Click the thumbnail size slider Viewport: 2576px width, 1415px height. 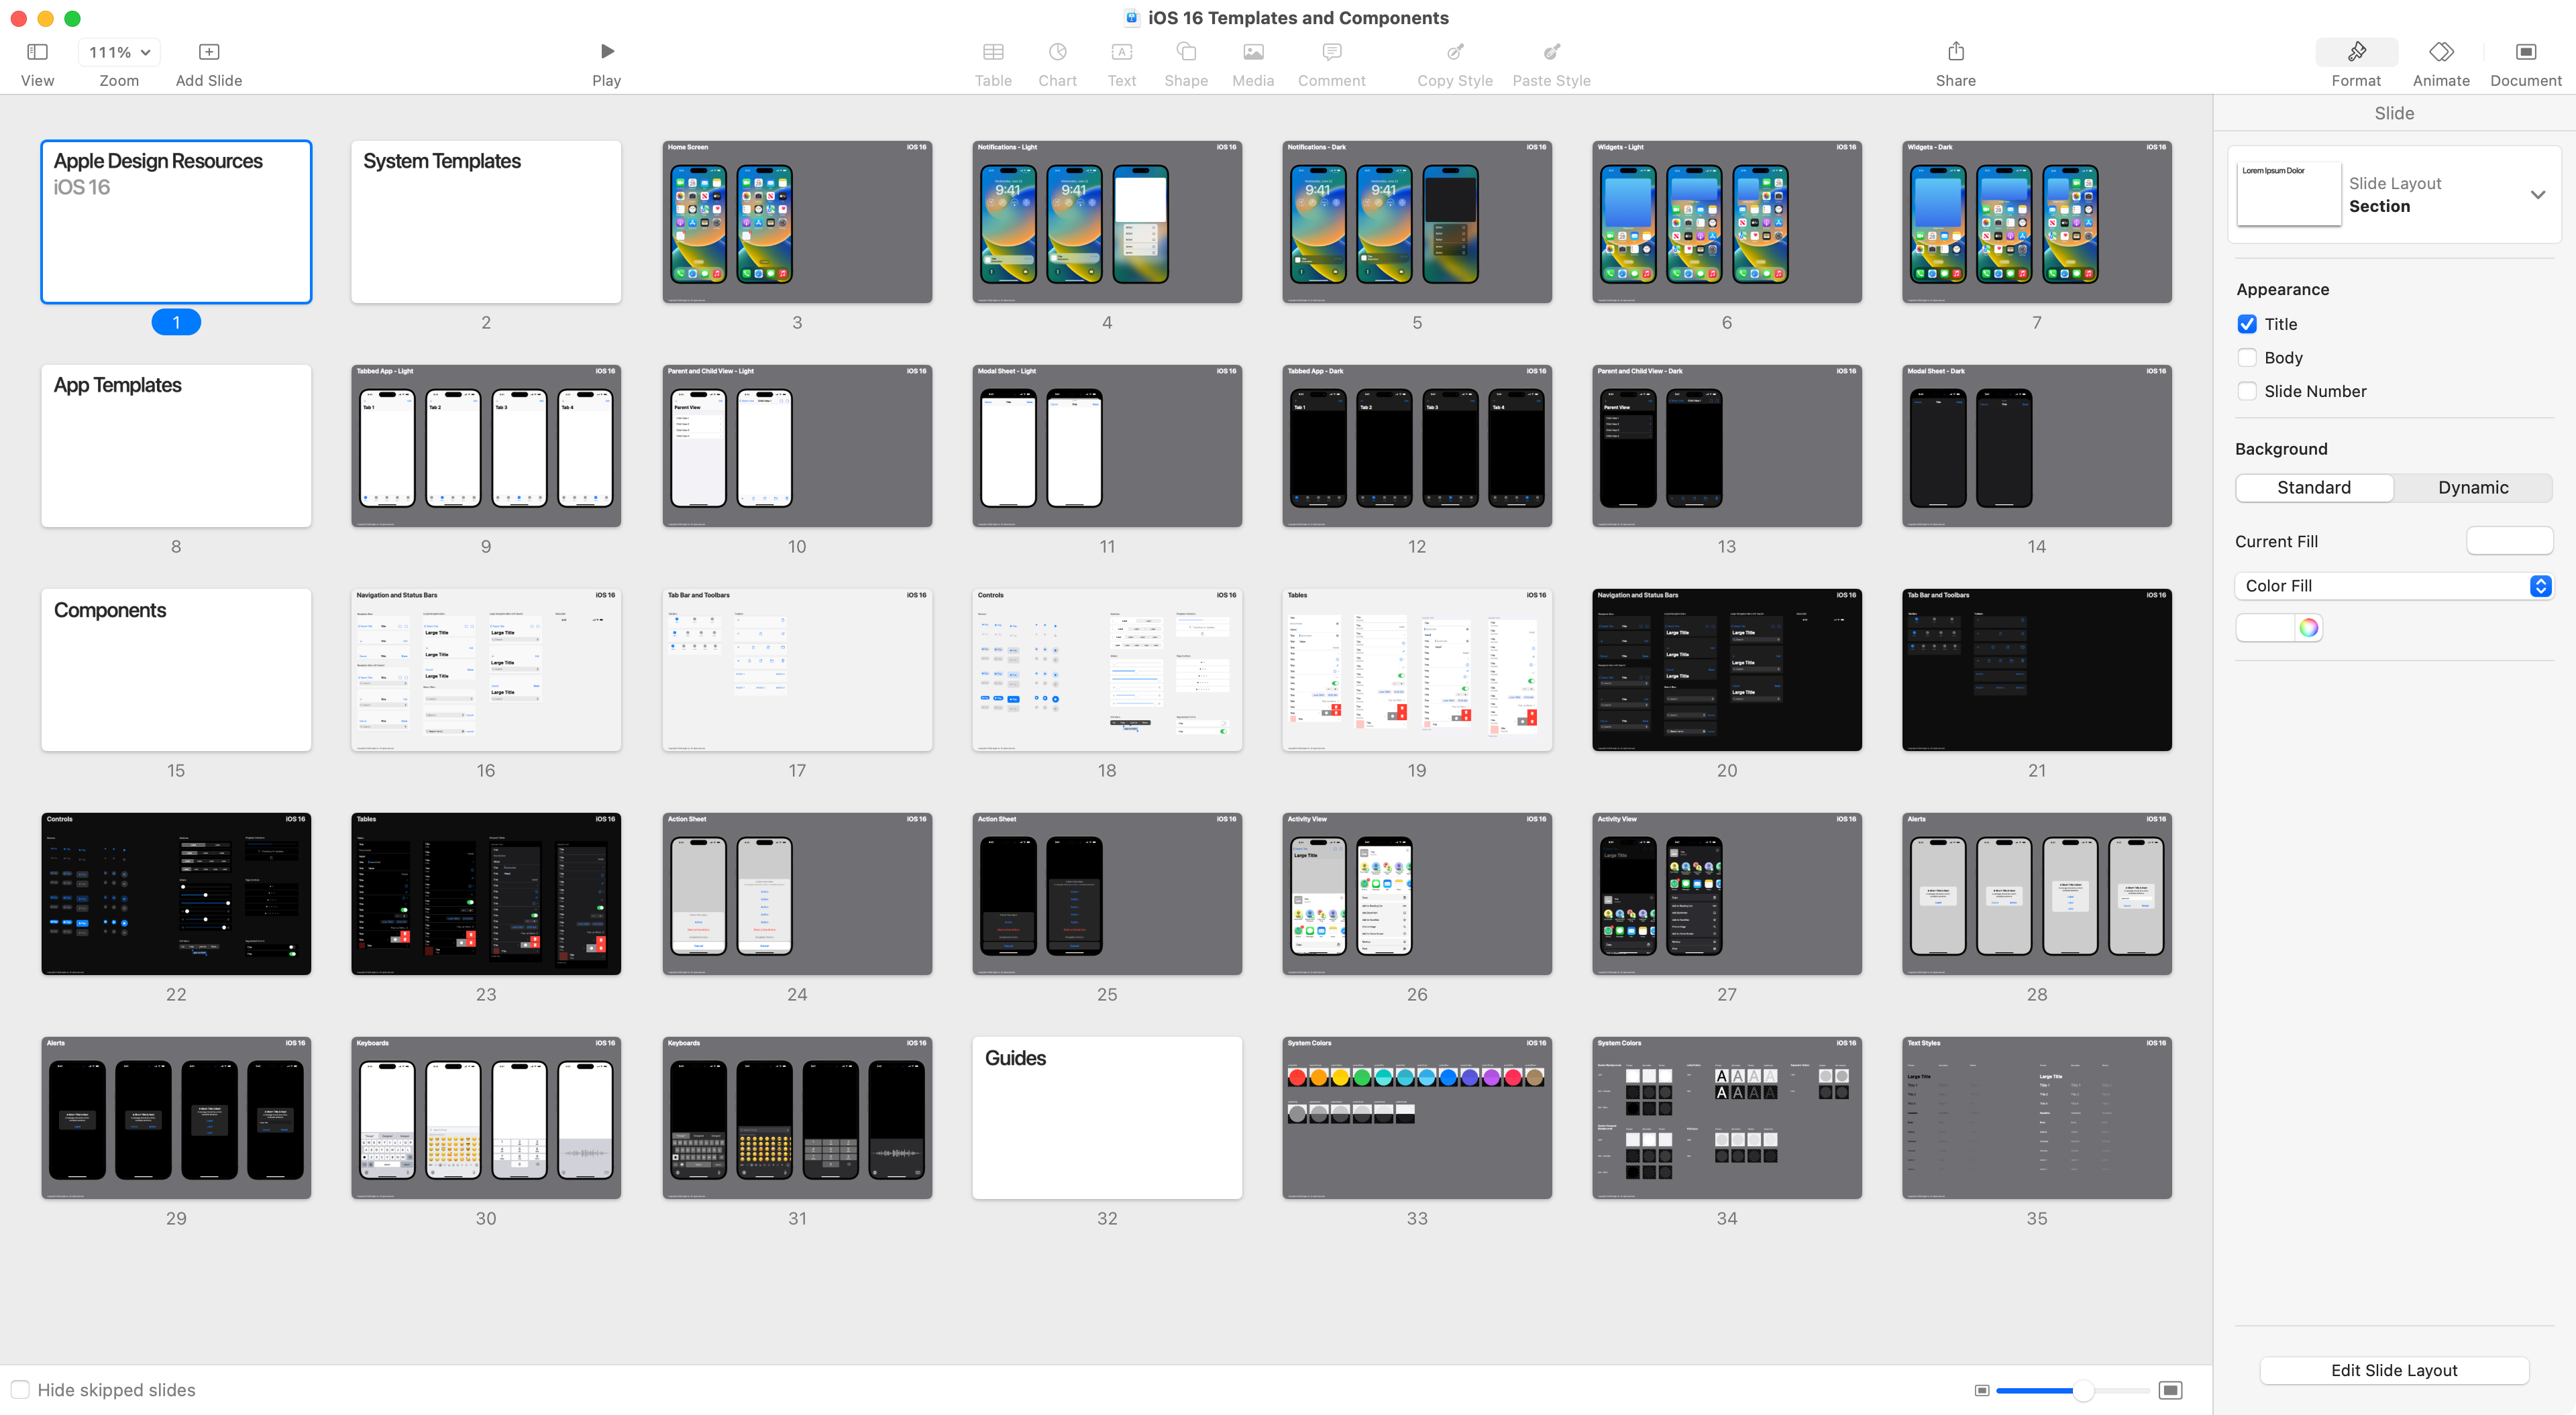click(2083, 1391)
